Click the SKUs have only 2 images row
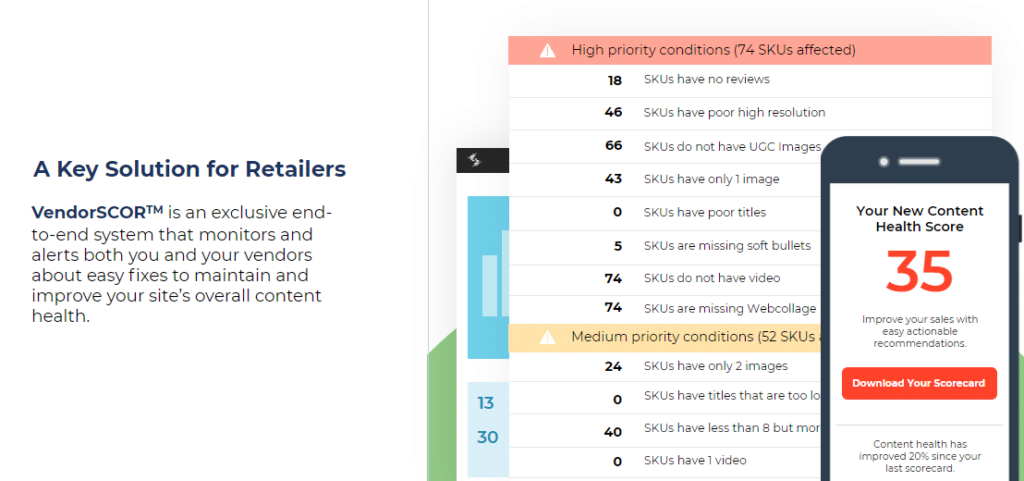The width and height of the screenshot is (1024, 481). coord(665,367)
